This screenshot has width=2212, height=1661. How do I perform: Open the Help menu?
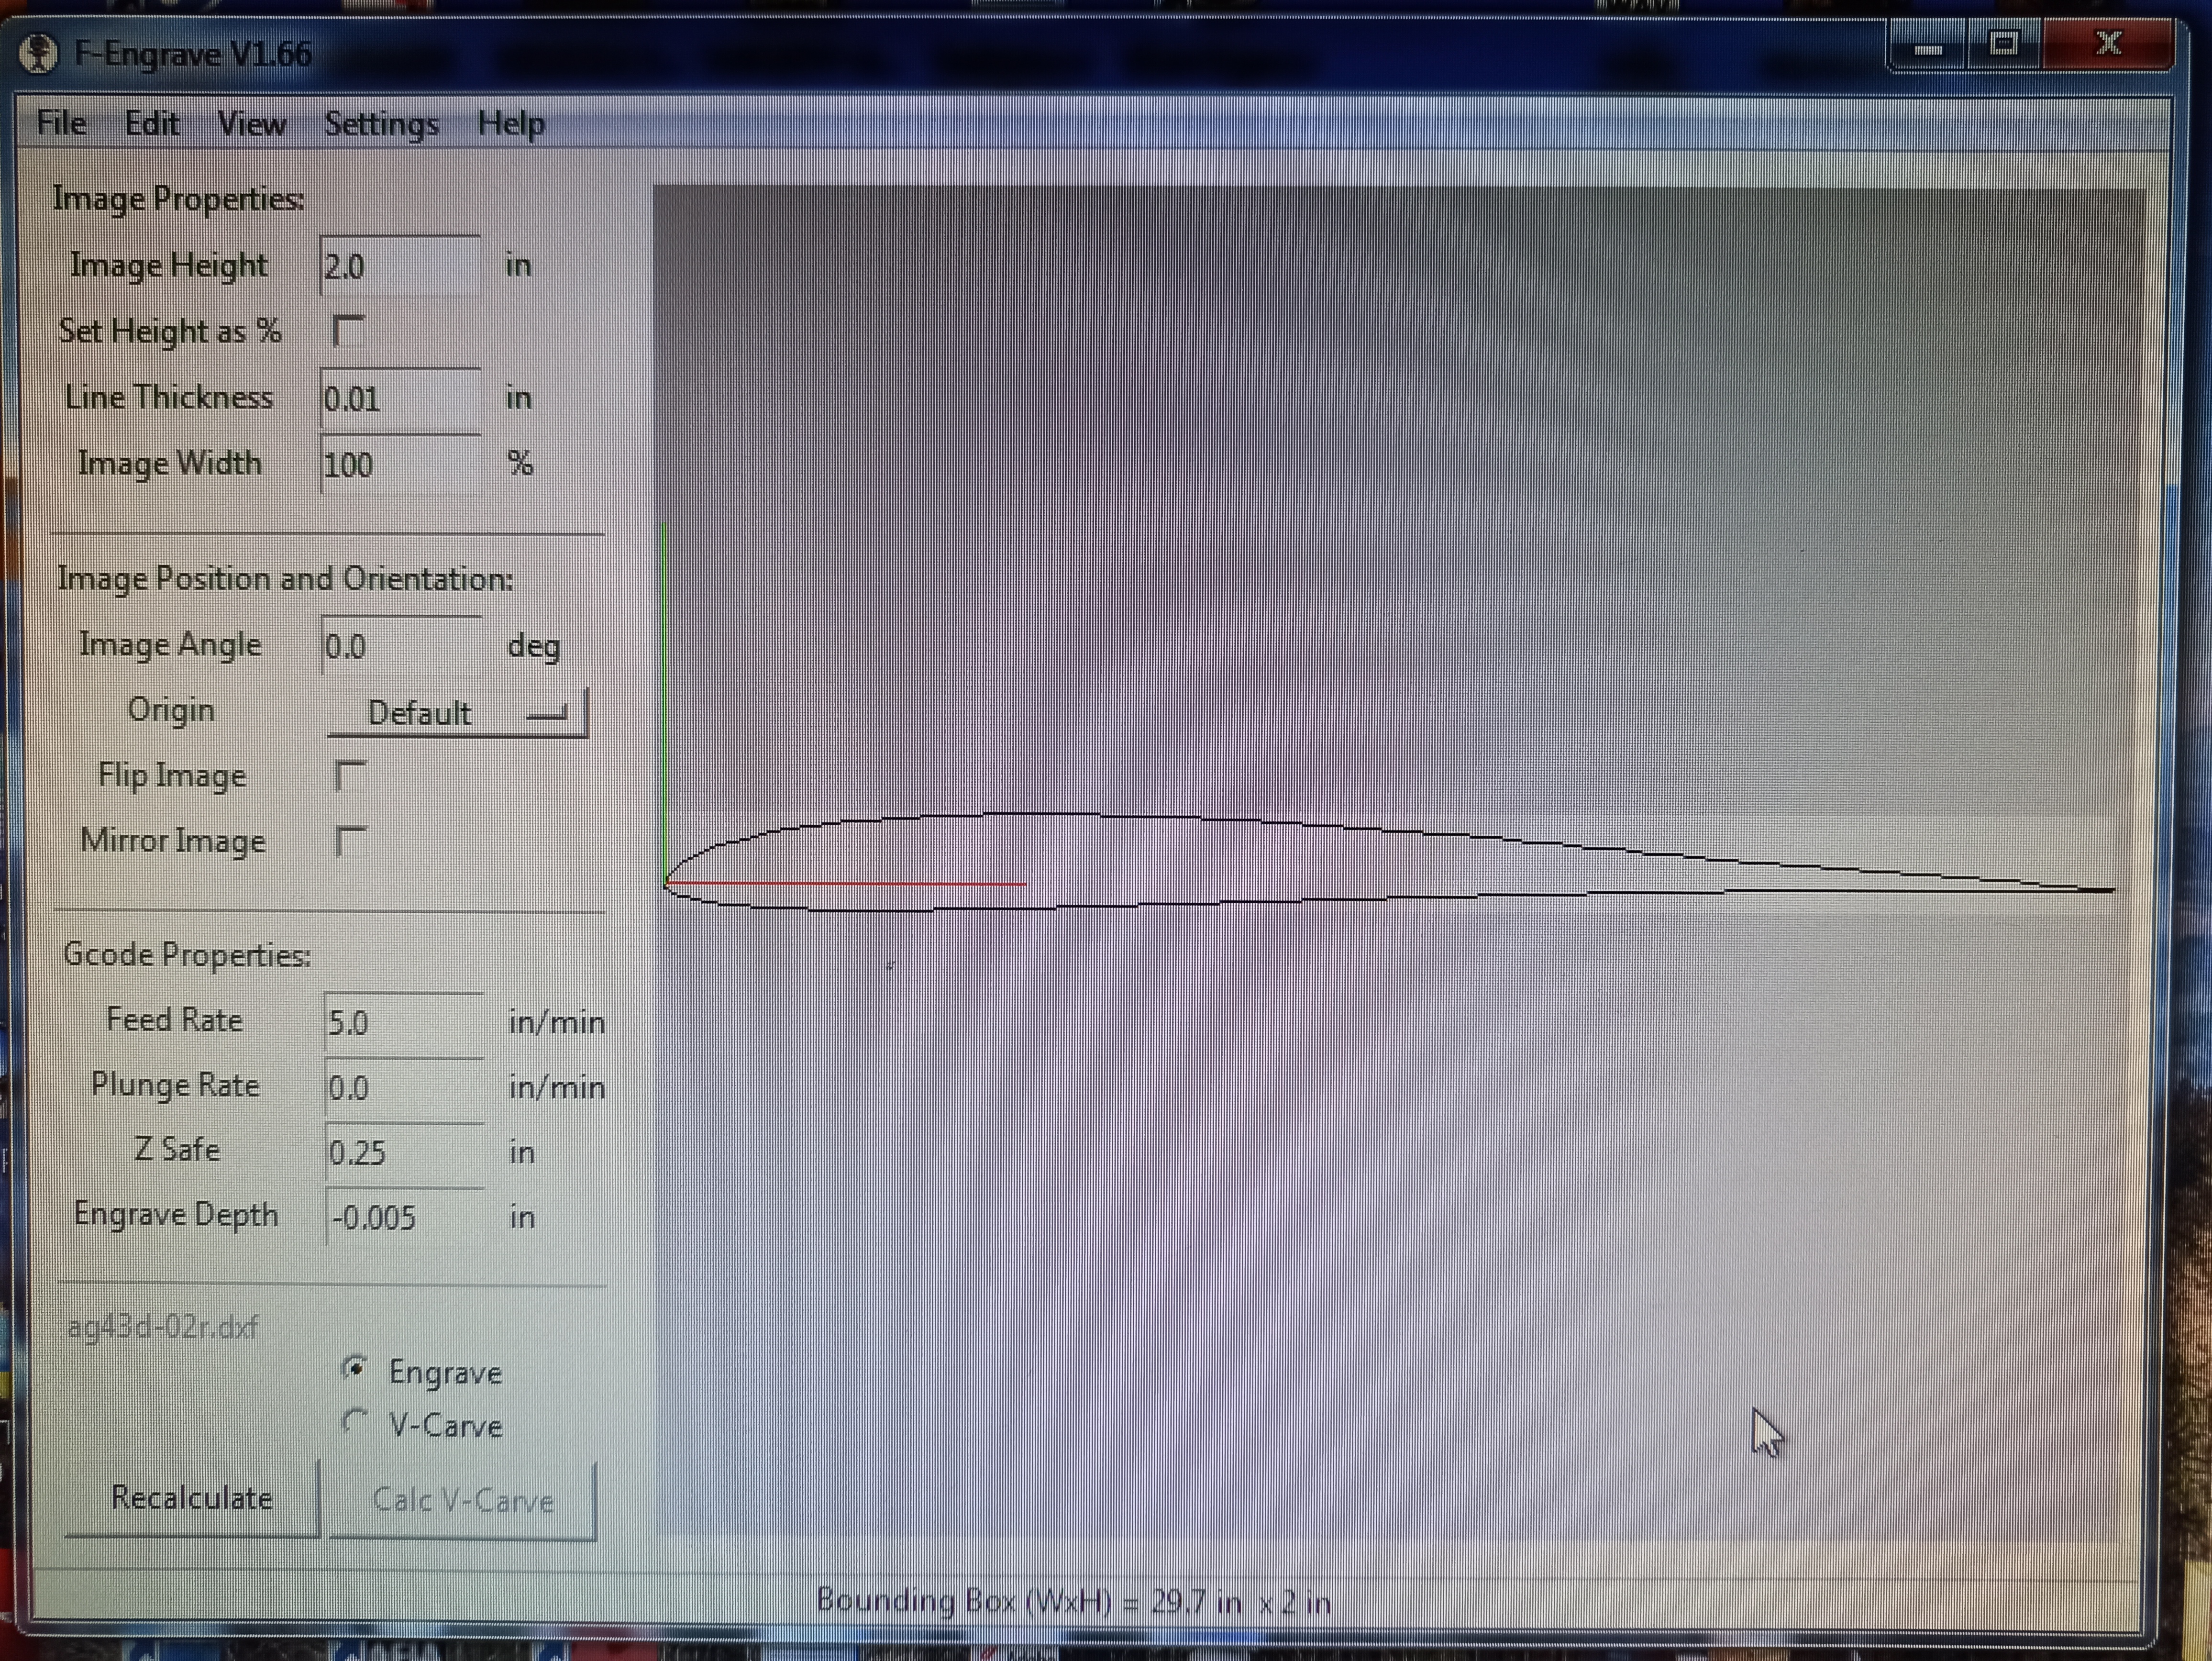click(511, 124)
